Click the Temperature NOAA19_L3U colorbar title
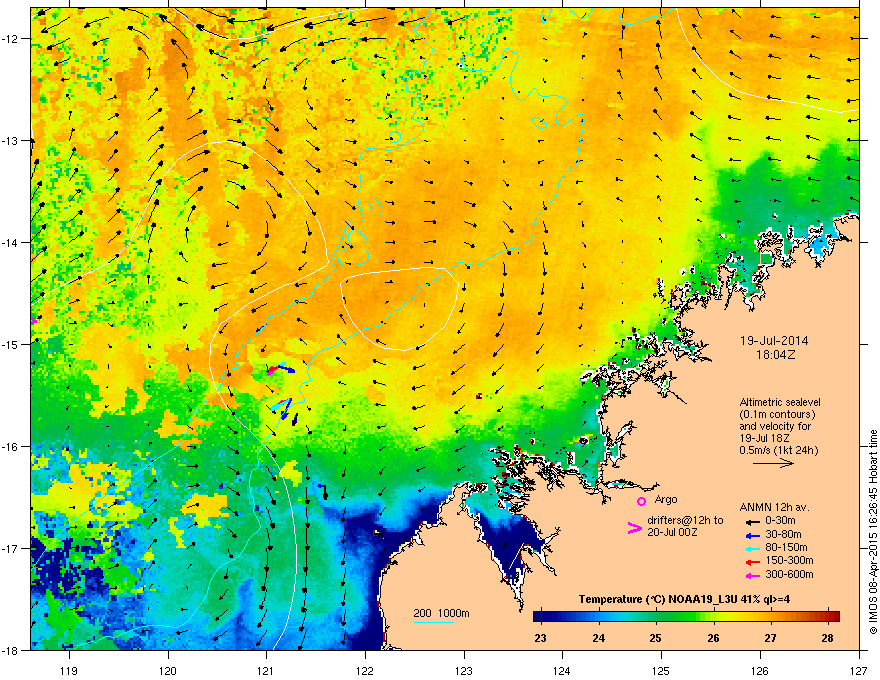The height and width of the screenshot is (680, 880). (684, 599)
